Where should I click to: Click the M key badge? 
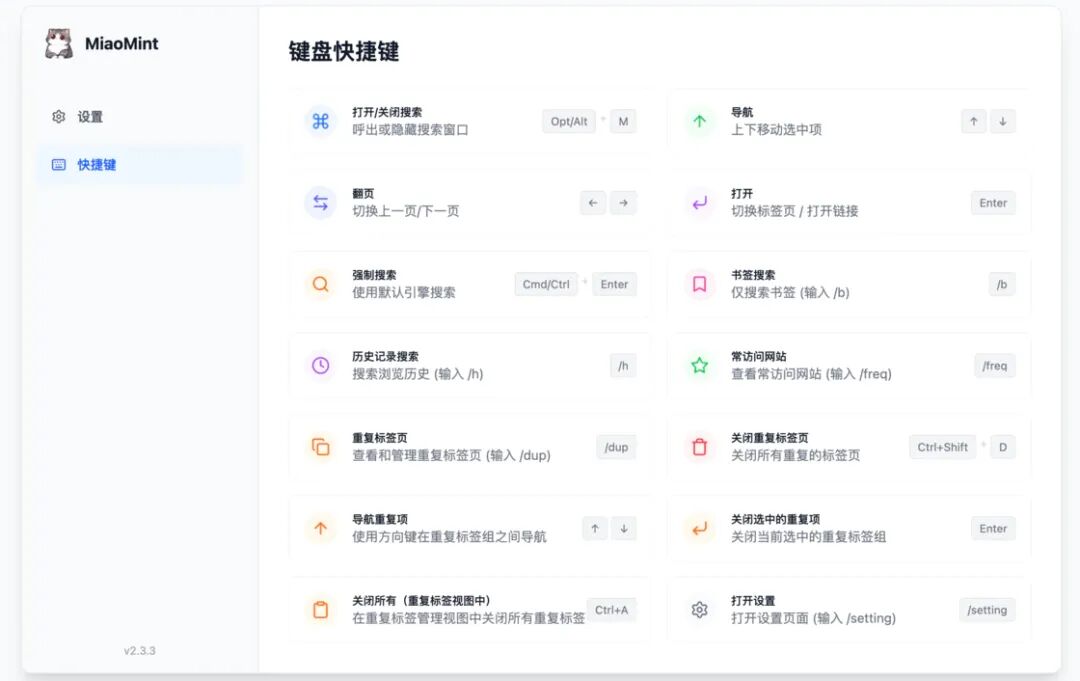point(623,122)
